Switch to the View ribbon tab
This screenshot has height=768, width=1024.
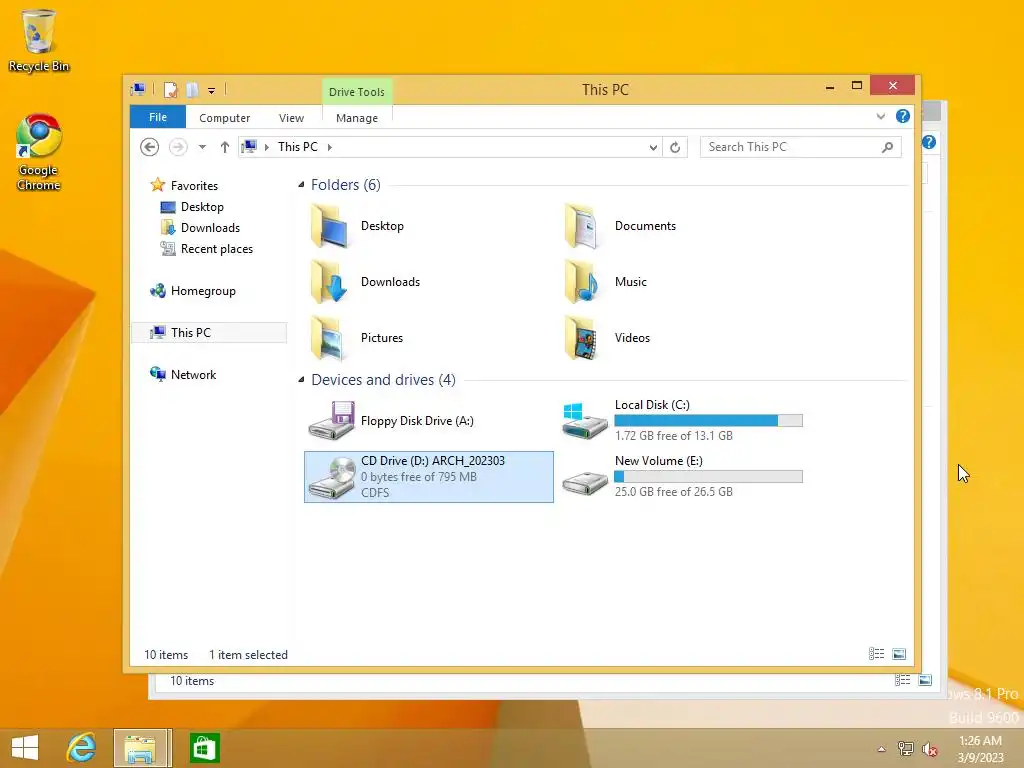click(x=291, y=118)
